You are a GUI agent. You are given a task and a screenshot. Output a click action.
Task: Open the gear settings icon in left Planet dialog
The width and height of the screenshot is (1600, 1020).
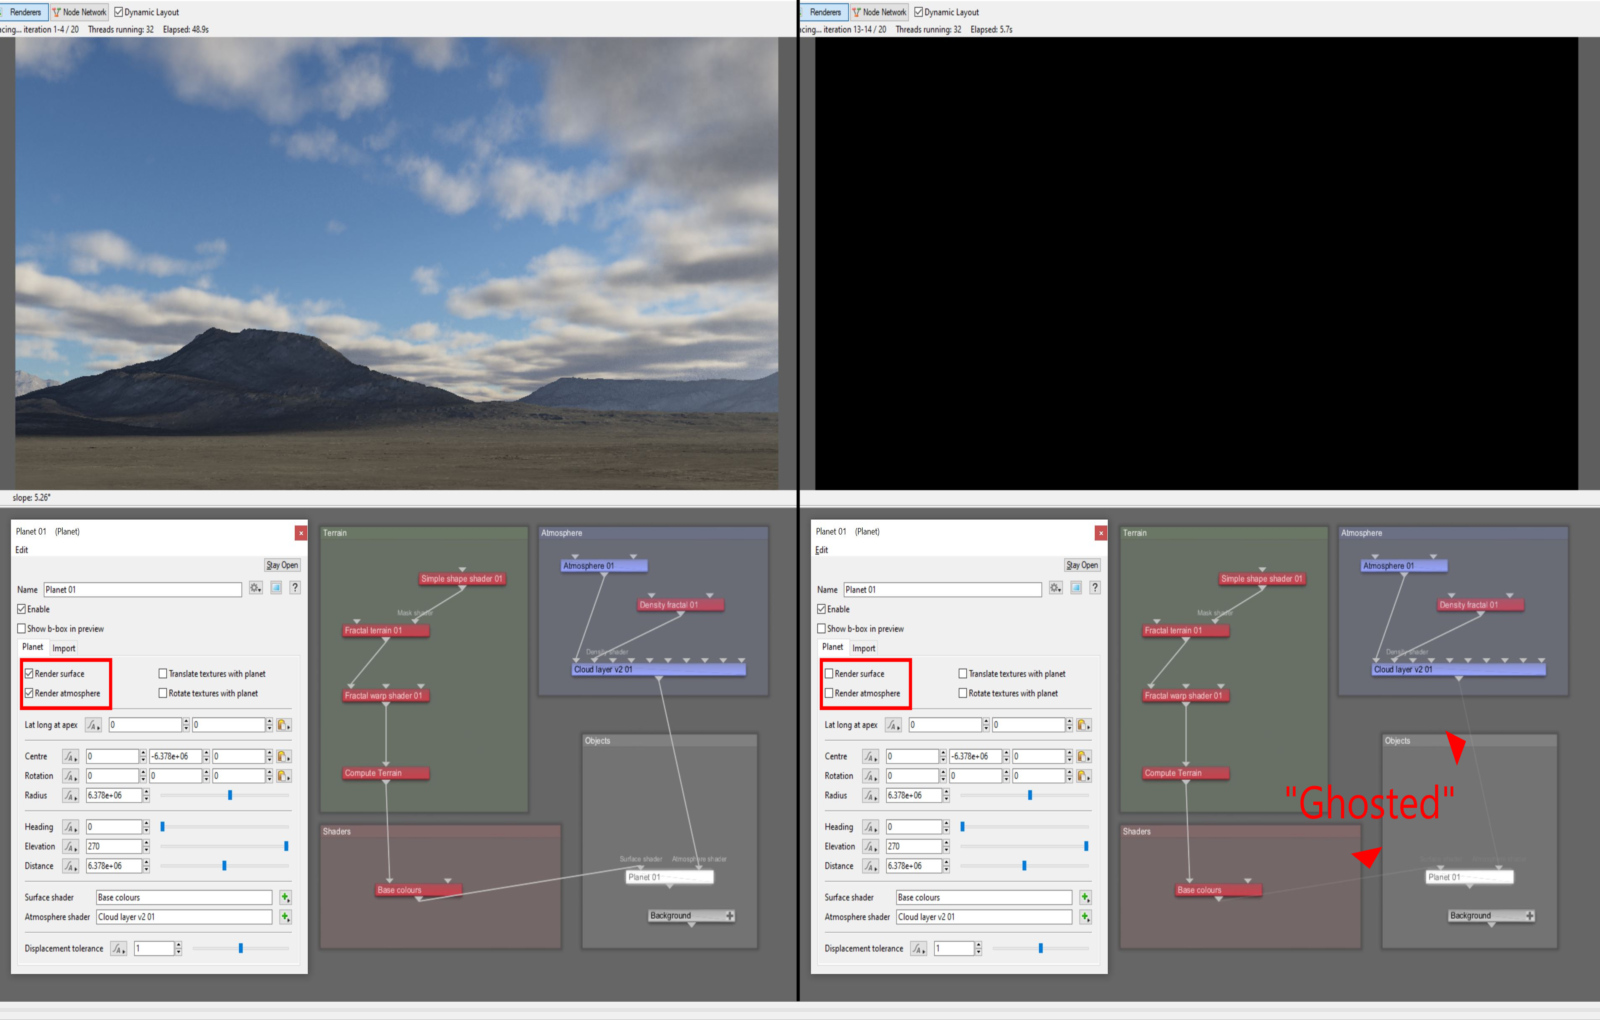[x=256, y=588]
